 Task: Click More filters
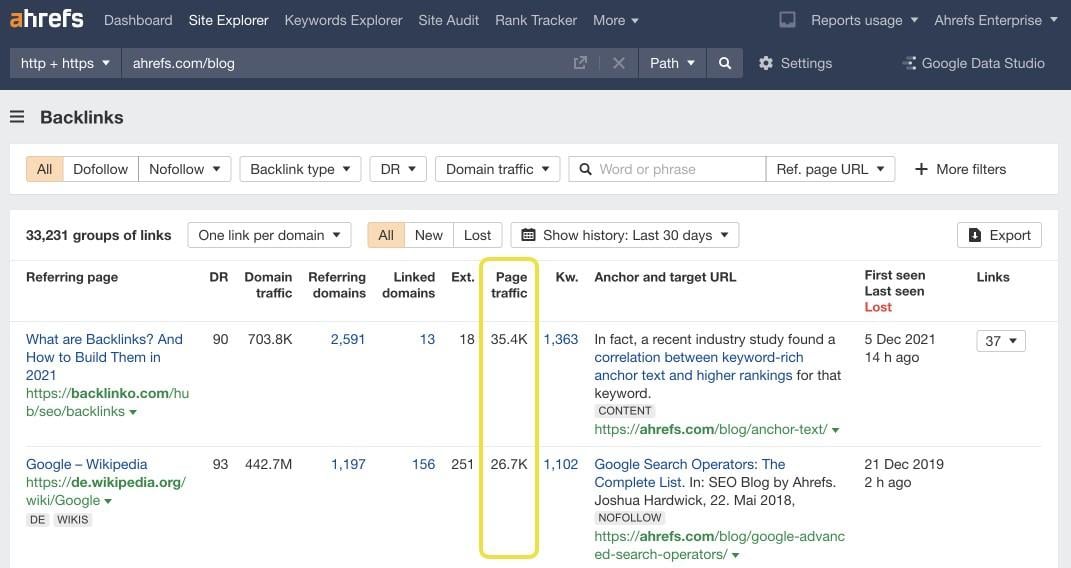pyautogui.click(x=960, y=169)
